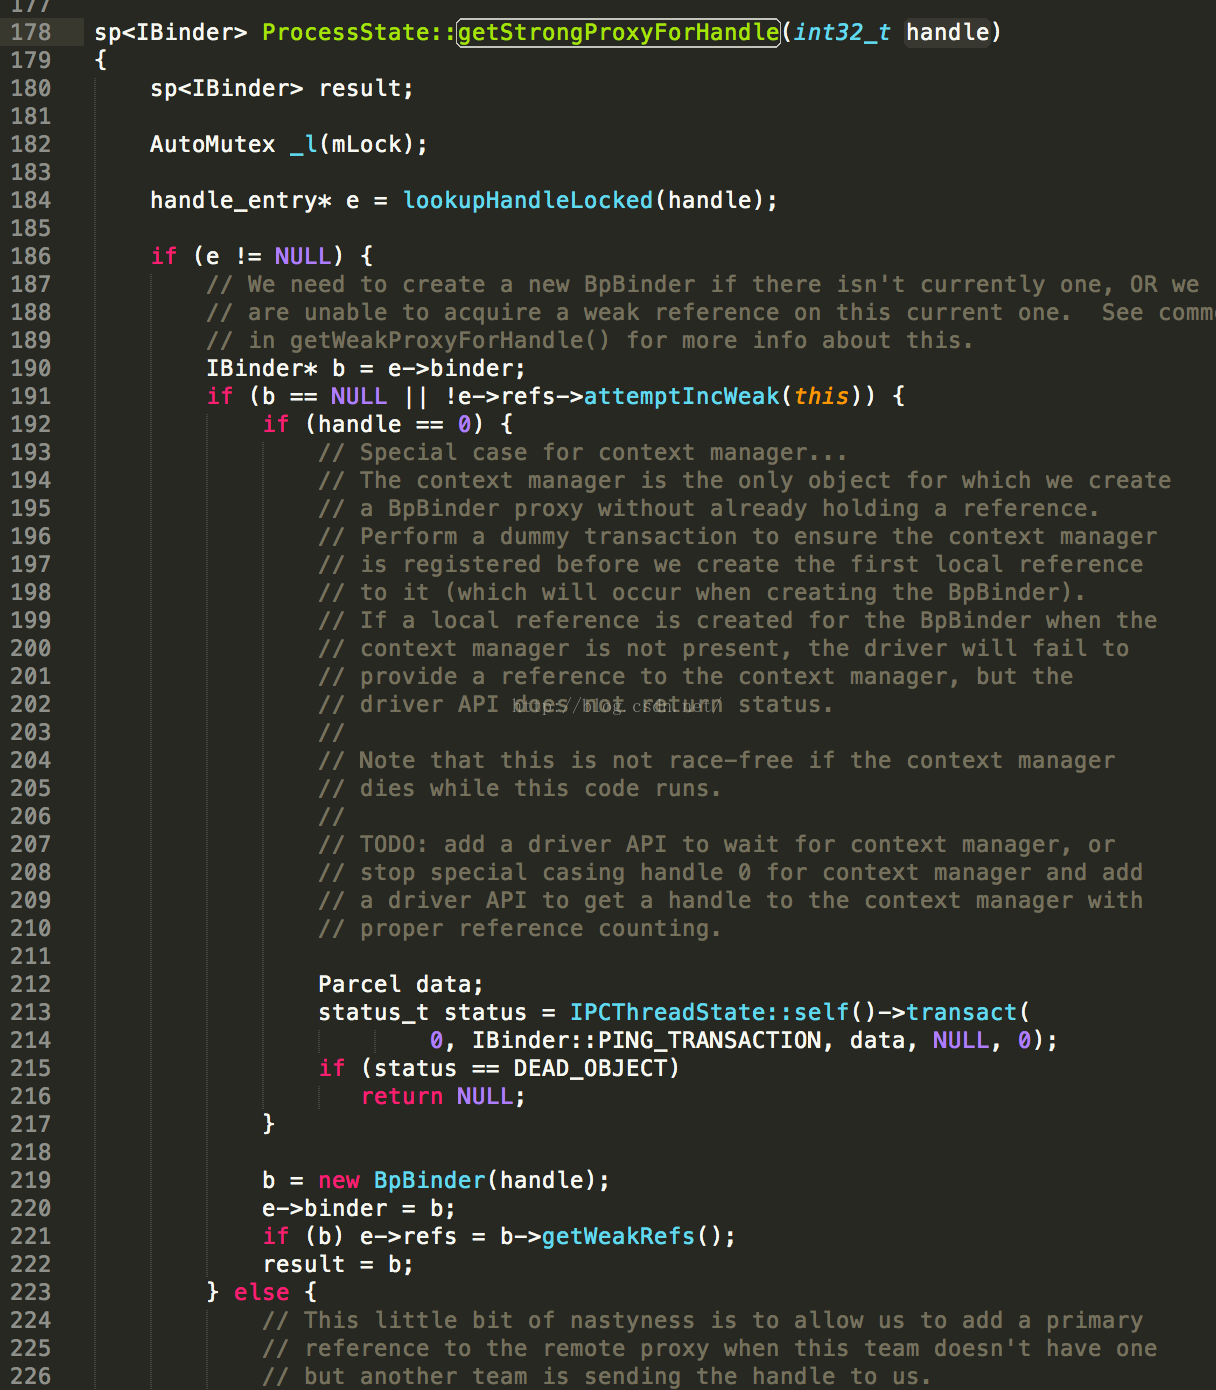Click 'e->binder;' on line 190

(x=457, y=368)
